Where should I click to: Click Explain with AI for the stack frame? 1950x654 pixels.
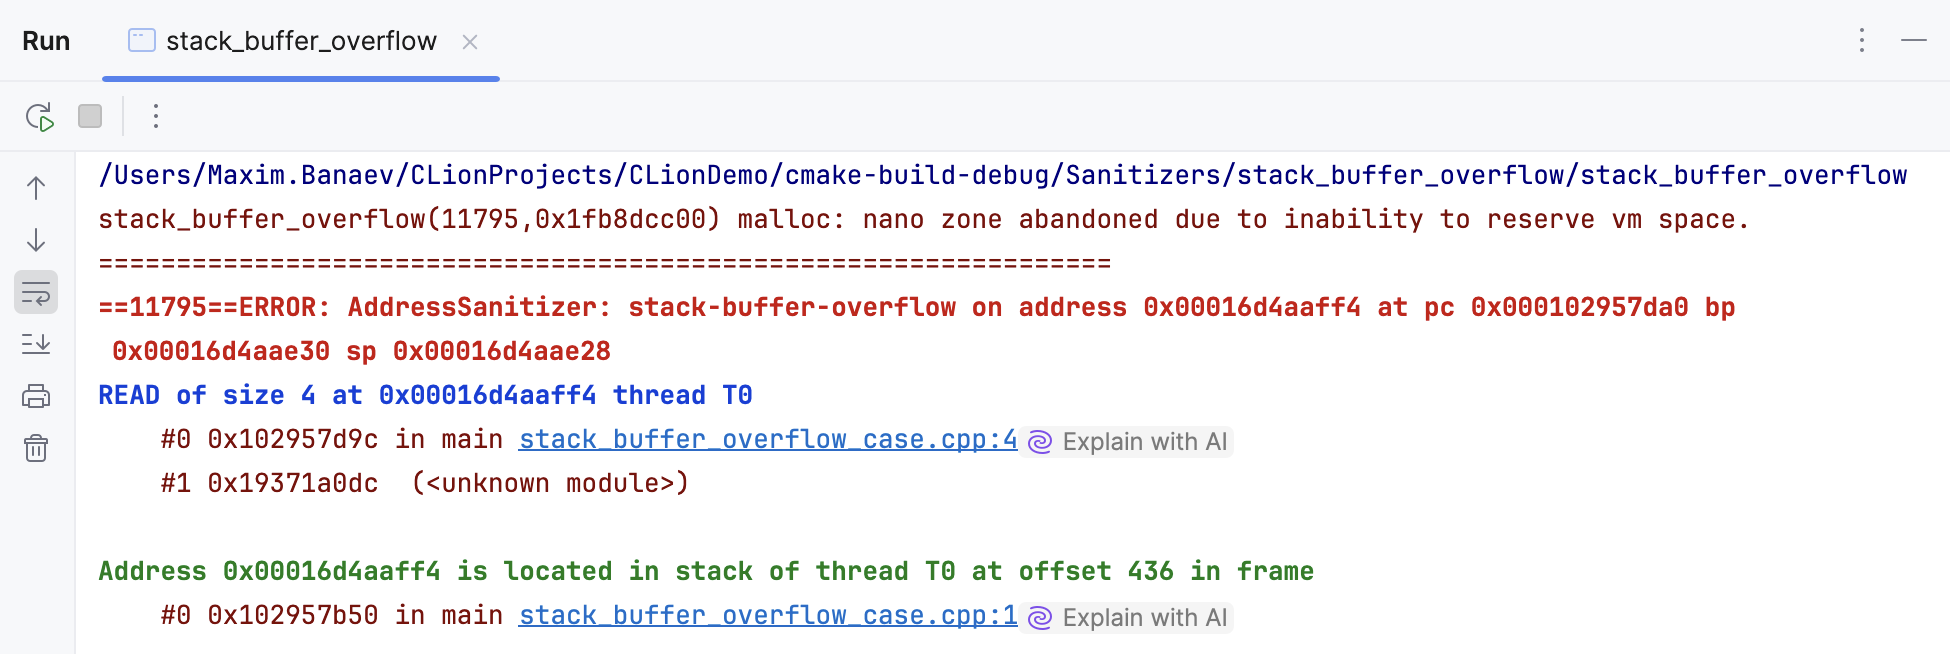(1144, 617)
